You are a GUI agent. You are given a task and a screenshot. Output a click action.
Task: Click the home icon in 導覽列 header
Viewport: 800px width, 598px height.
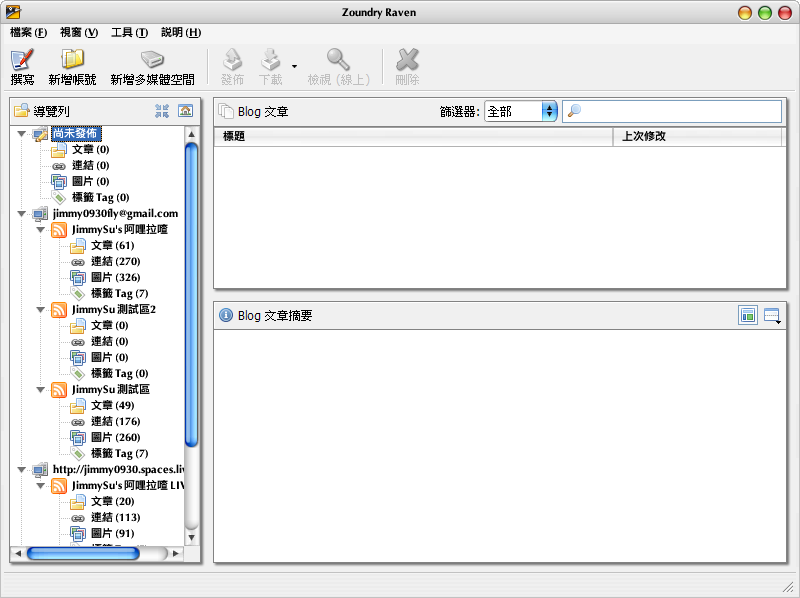185,110
